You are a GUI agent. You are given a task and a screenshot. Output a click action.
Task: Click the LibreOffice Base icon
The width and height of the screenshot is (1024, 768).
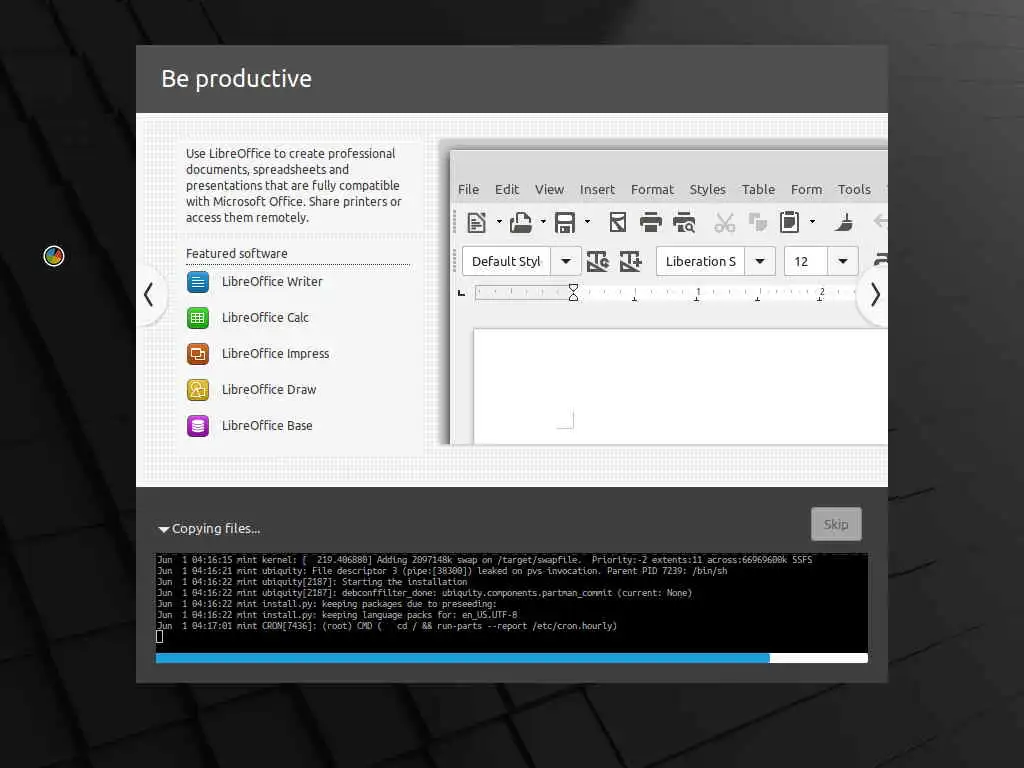pyautogui.click(x=198, y=426)
